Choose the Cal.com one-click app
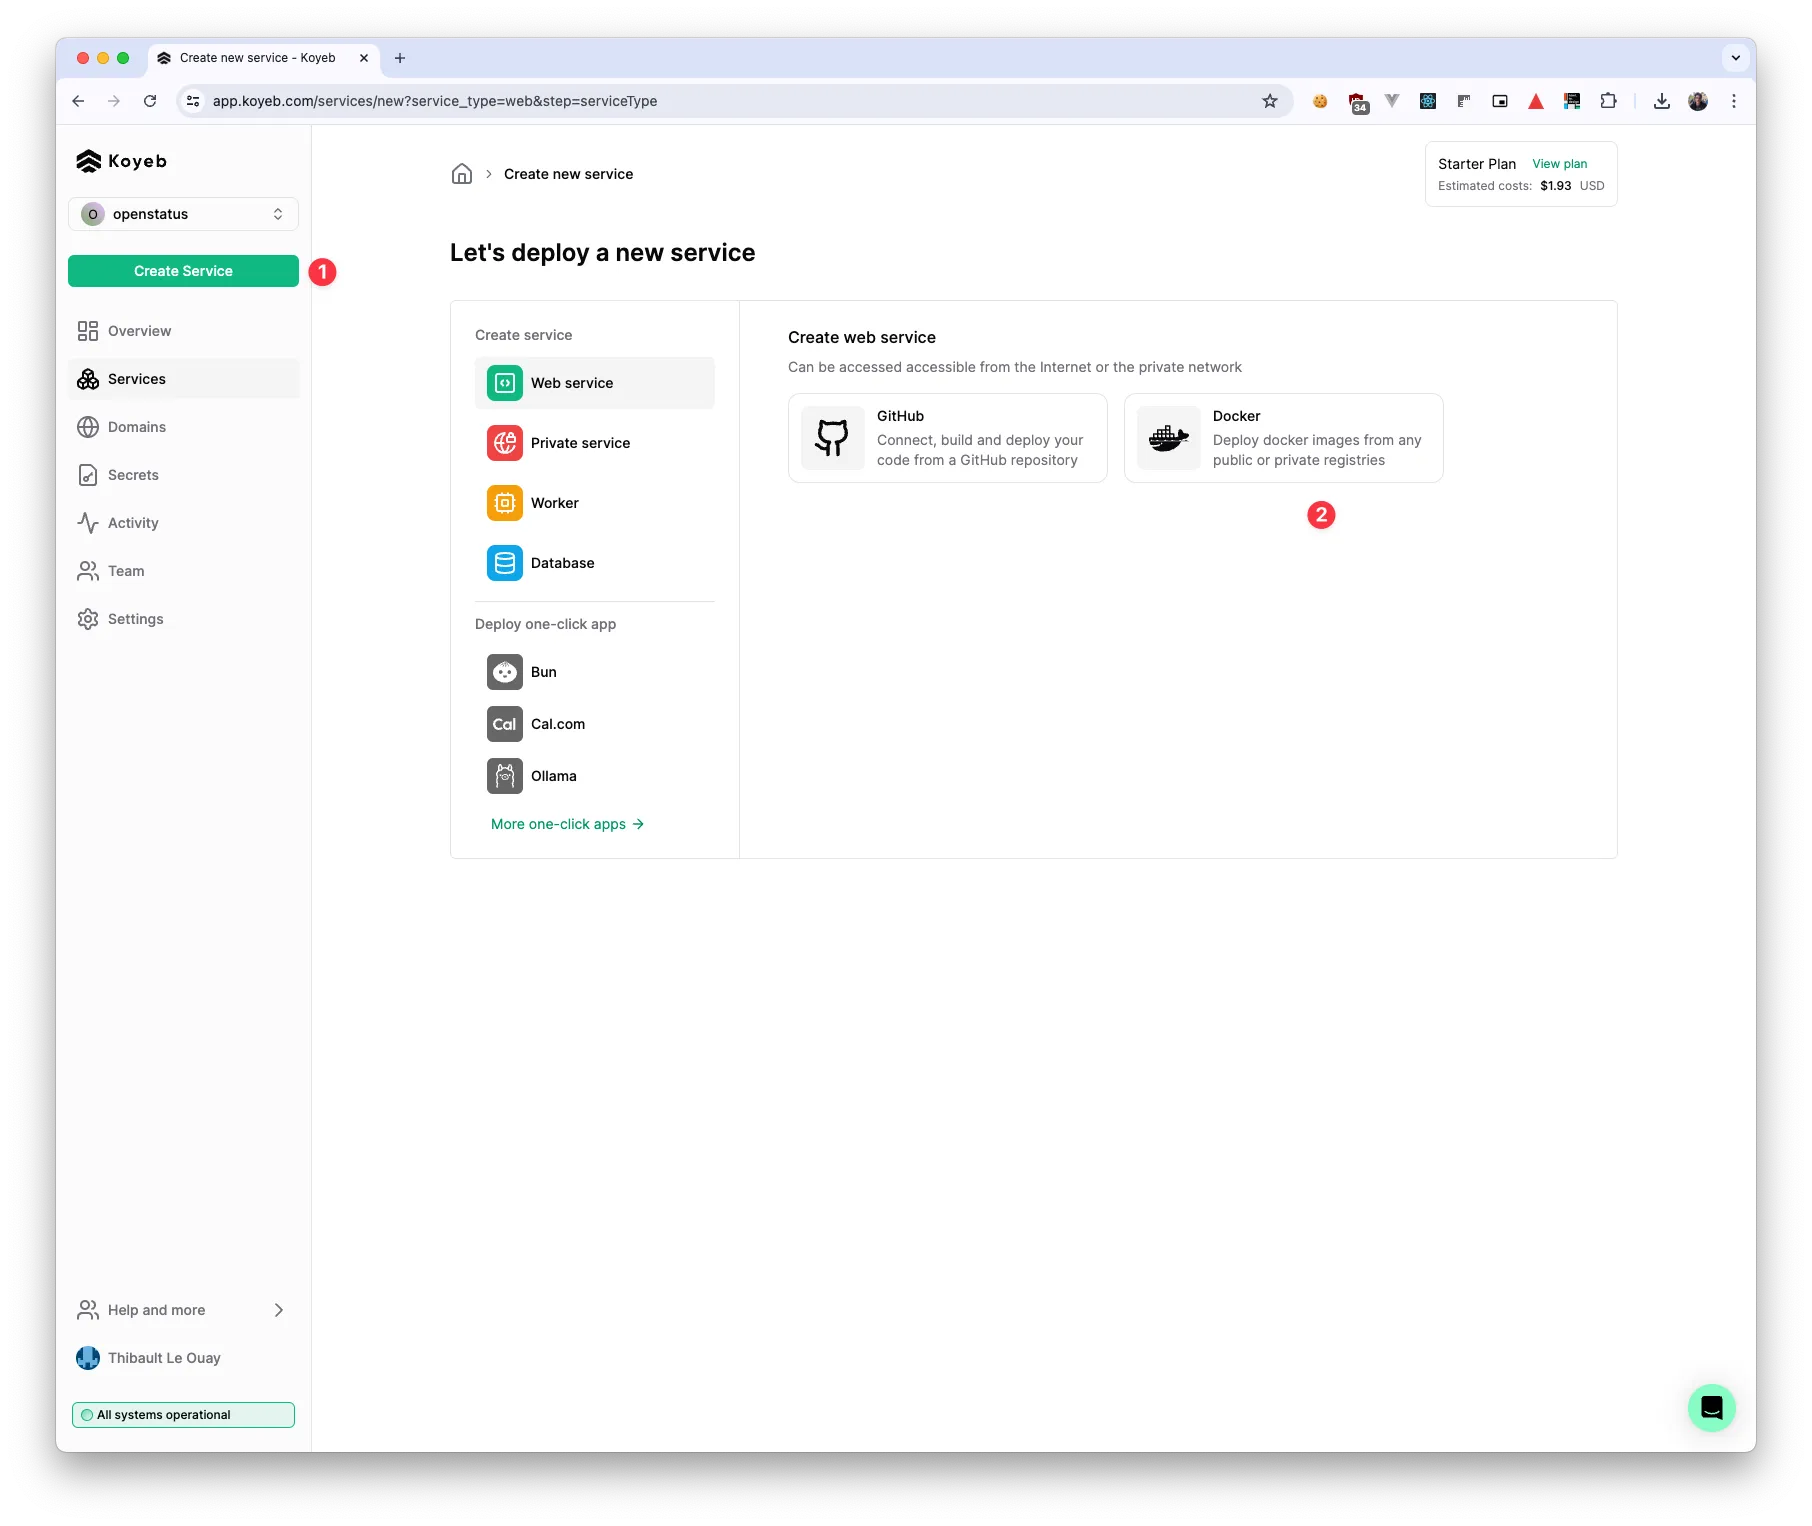Image resolution: width=1812 pixels, height=1526 pixels. tap(557, 724)
